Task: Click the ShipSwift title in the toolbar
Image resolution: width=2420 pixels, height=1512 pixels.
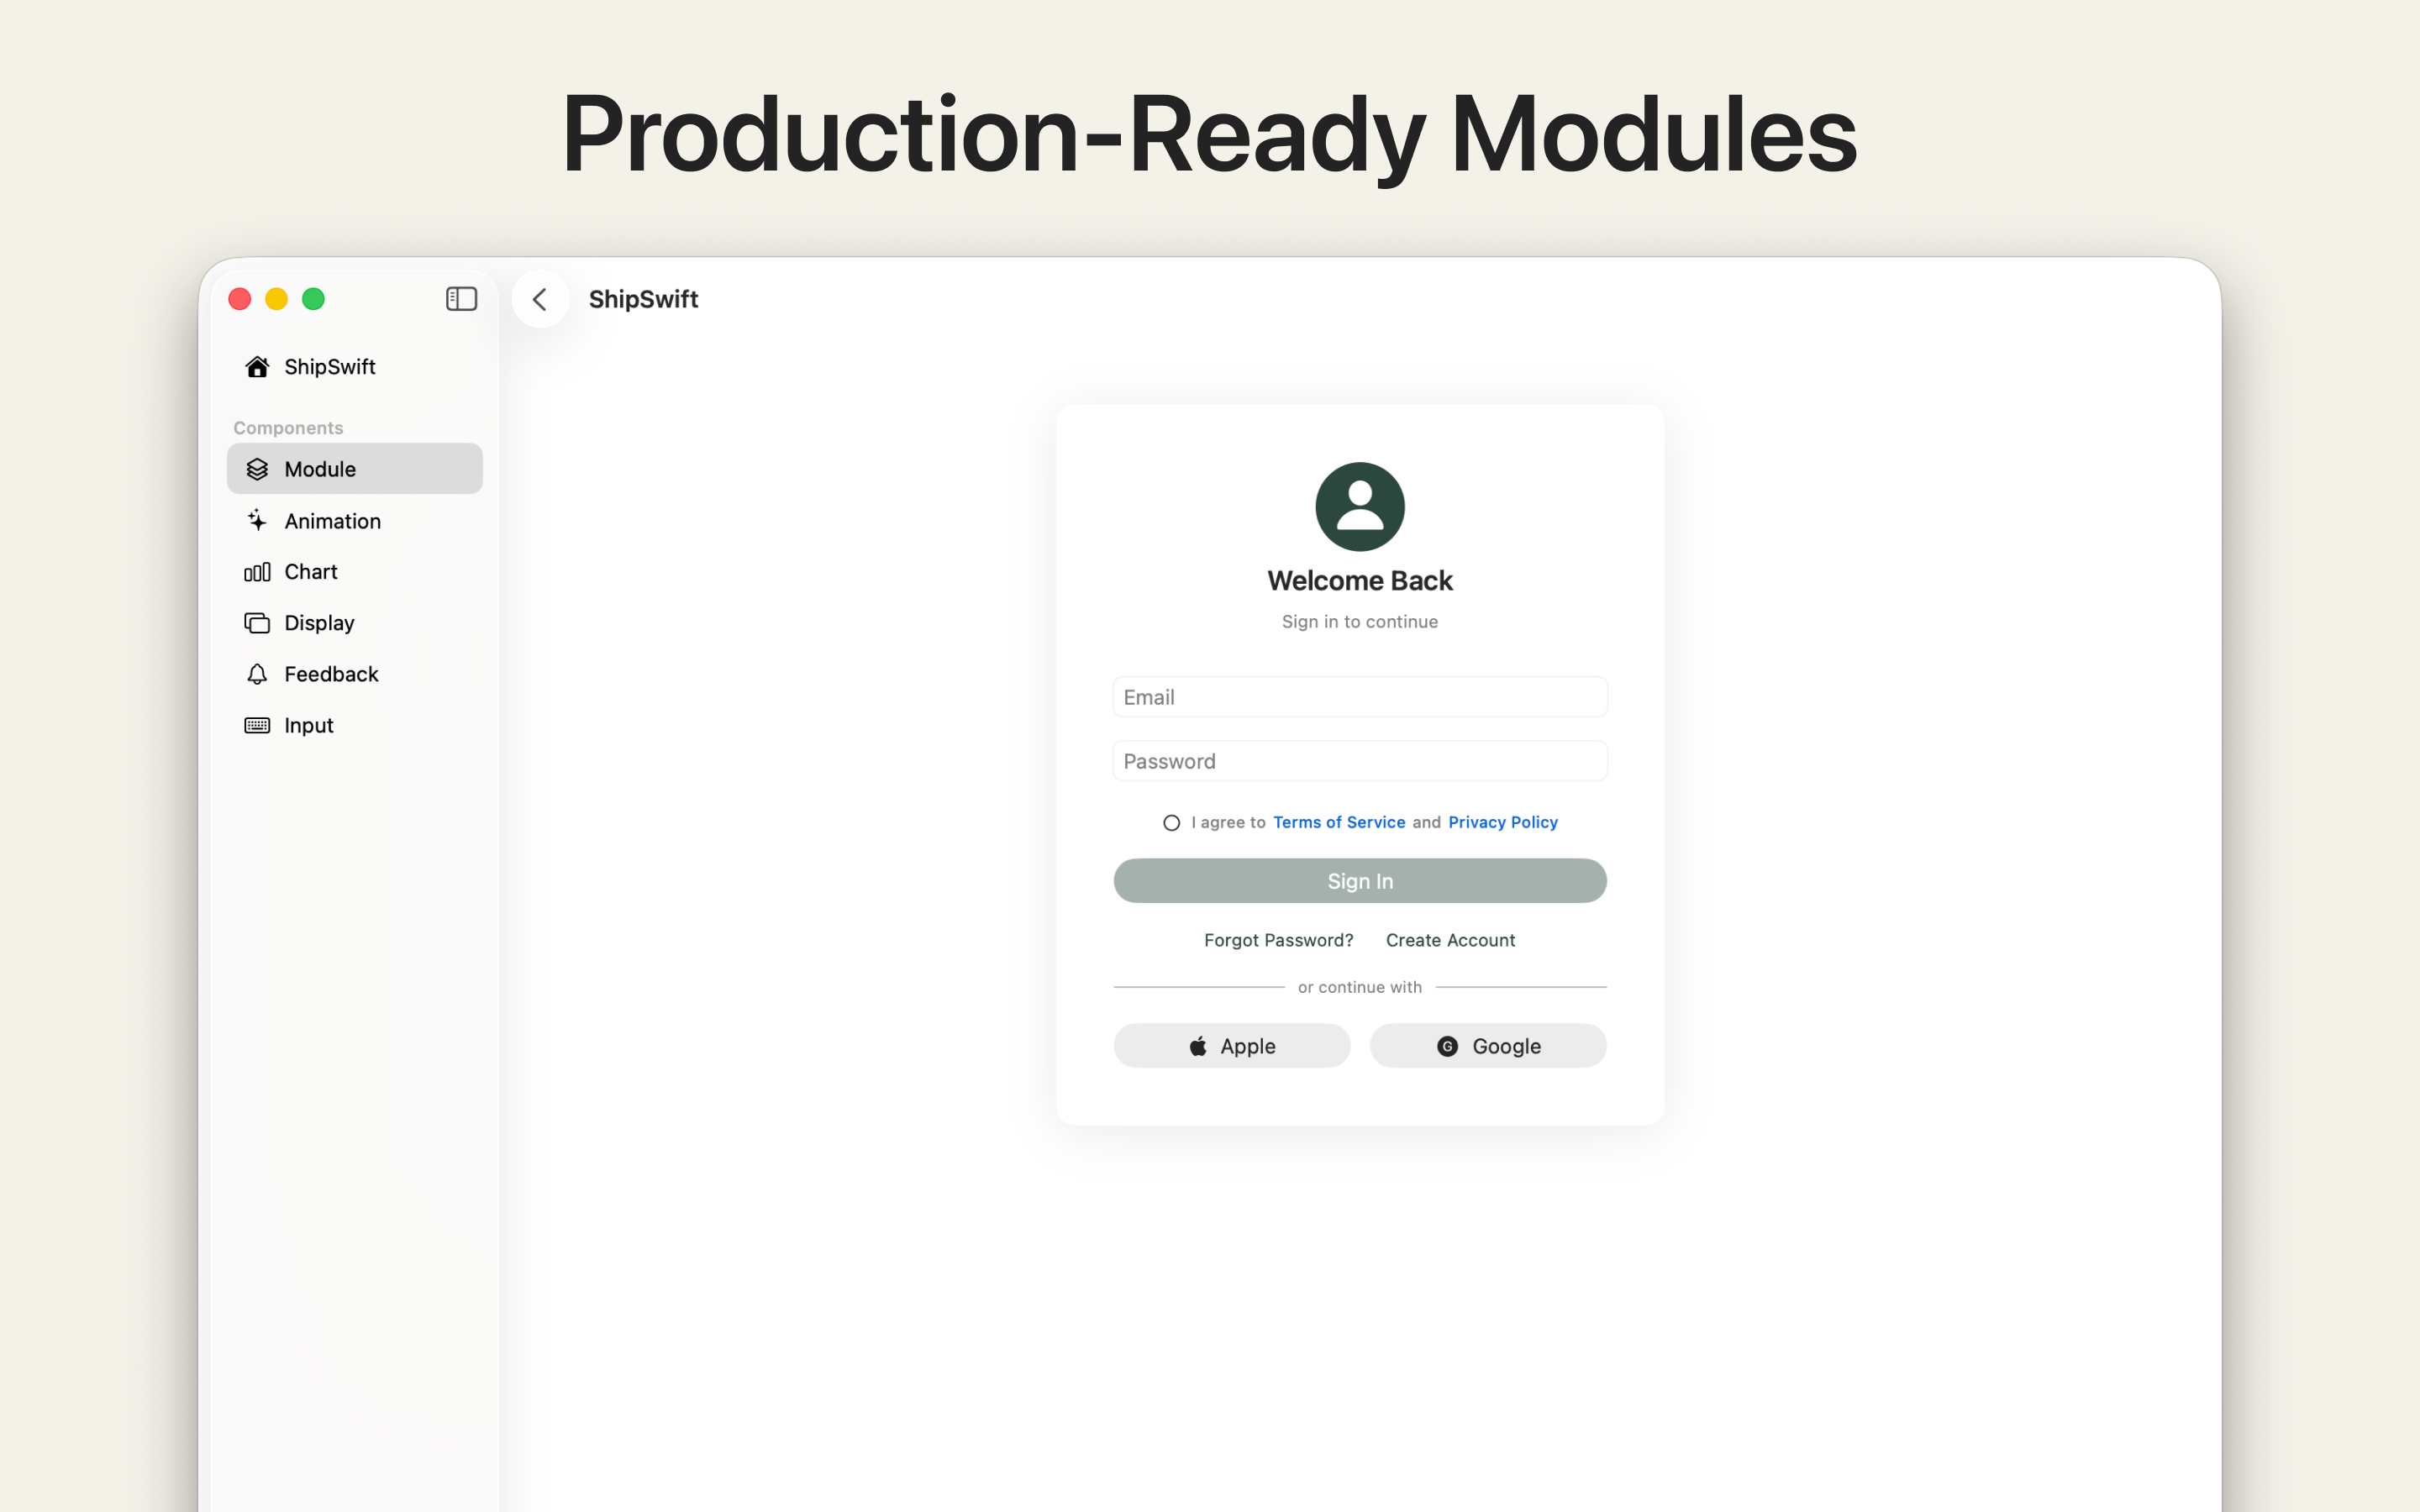Action: pos(643,299)
